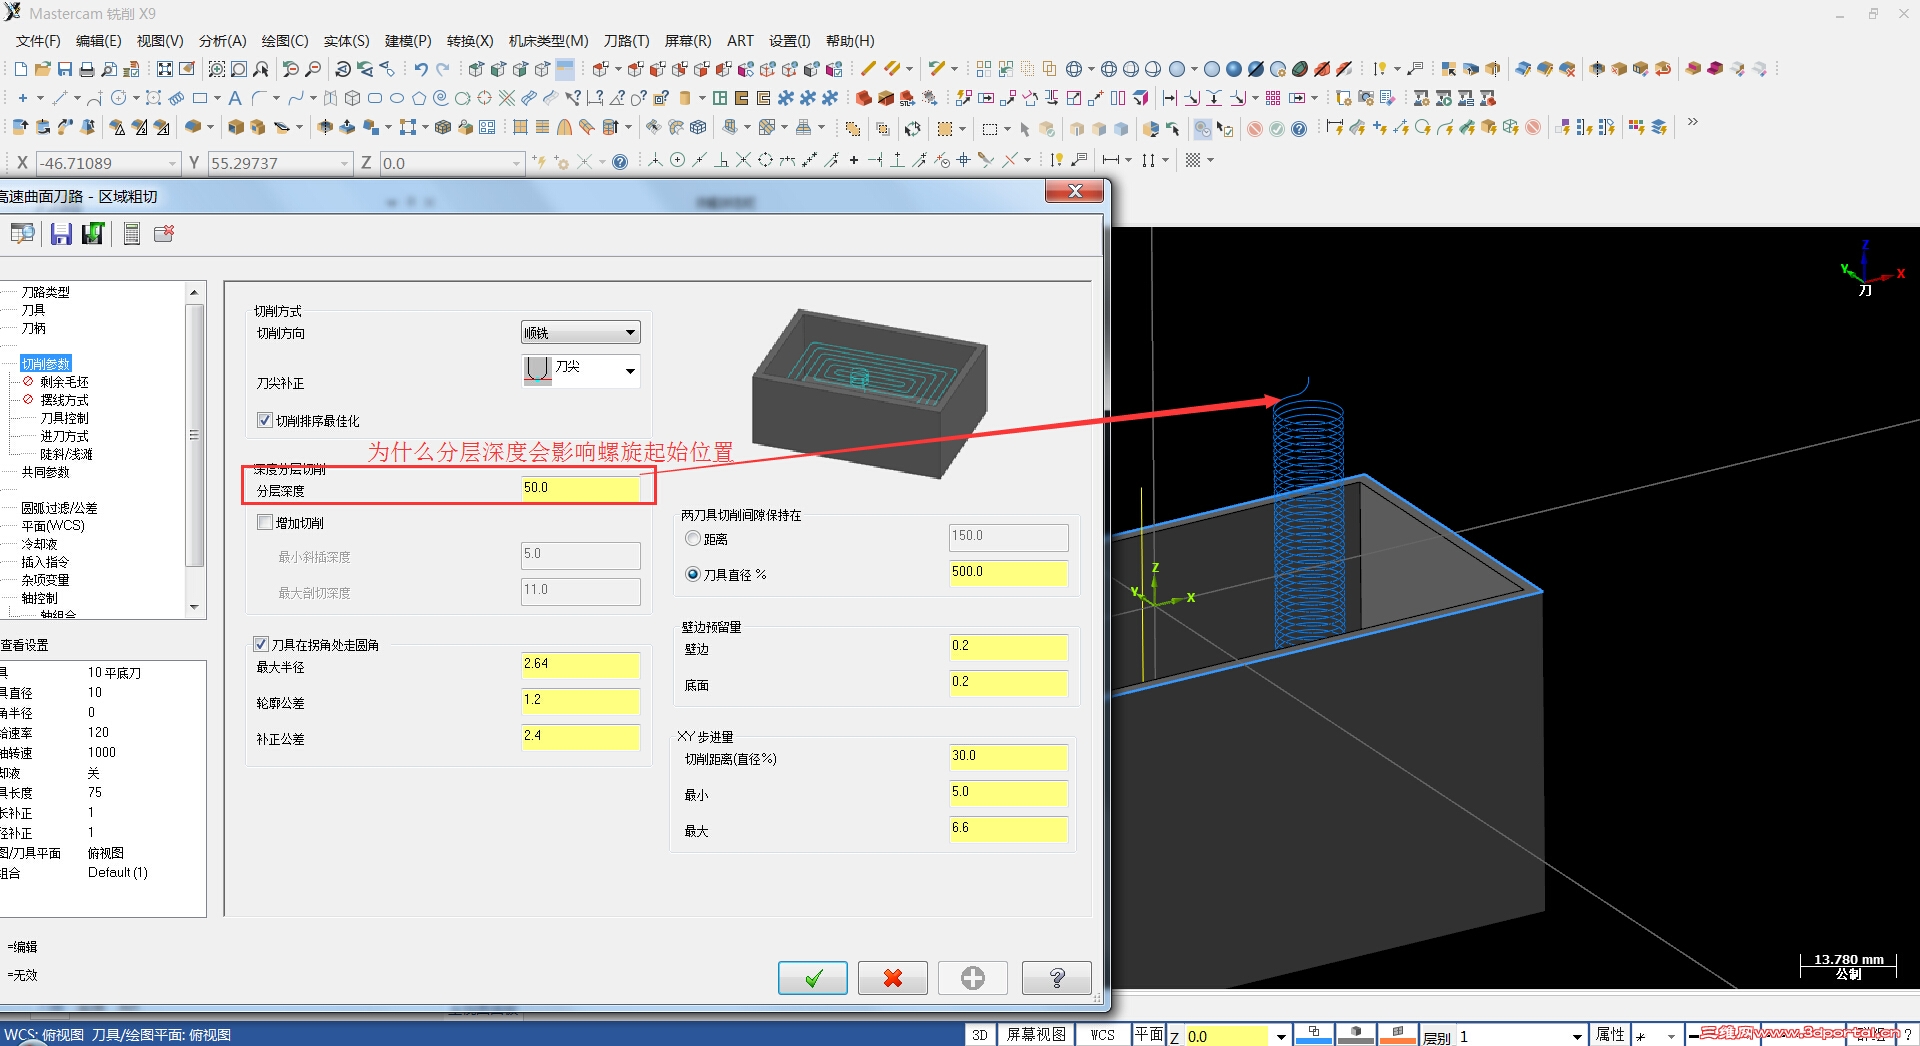The height and width of the screenshot is (1046, 1920).
Task: Open the status bar Z depth dropdown
Action: pyautogui.click(x=1281, y=1036)
